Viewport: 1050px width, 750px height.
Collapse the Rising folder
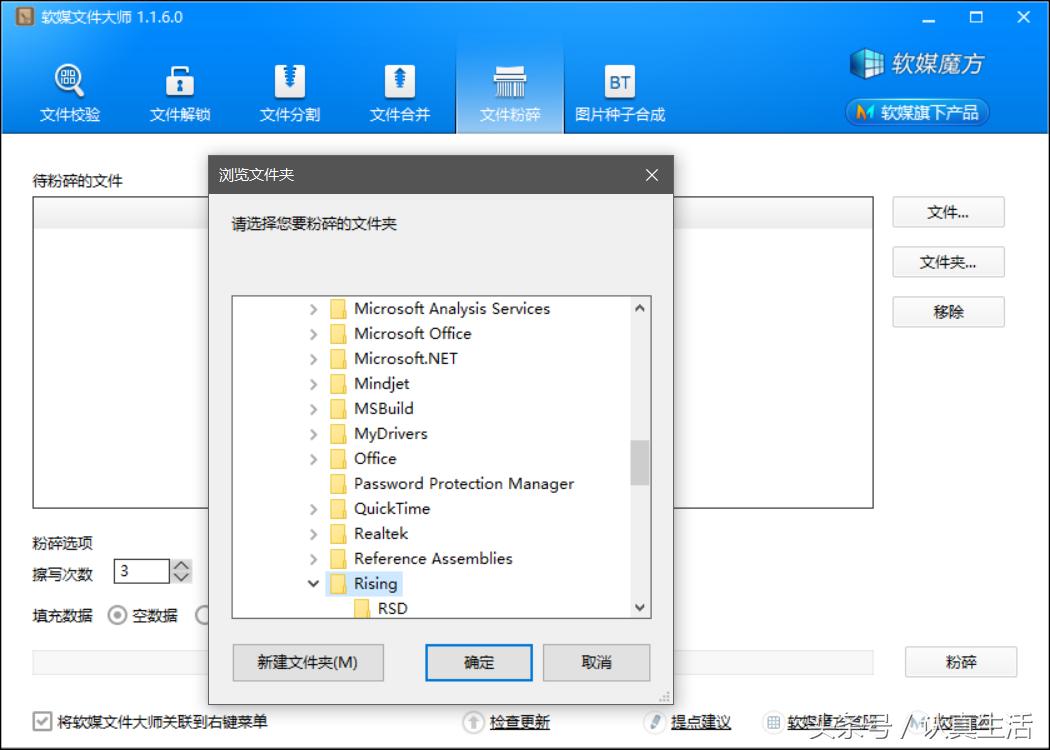click(313, 584)
